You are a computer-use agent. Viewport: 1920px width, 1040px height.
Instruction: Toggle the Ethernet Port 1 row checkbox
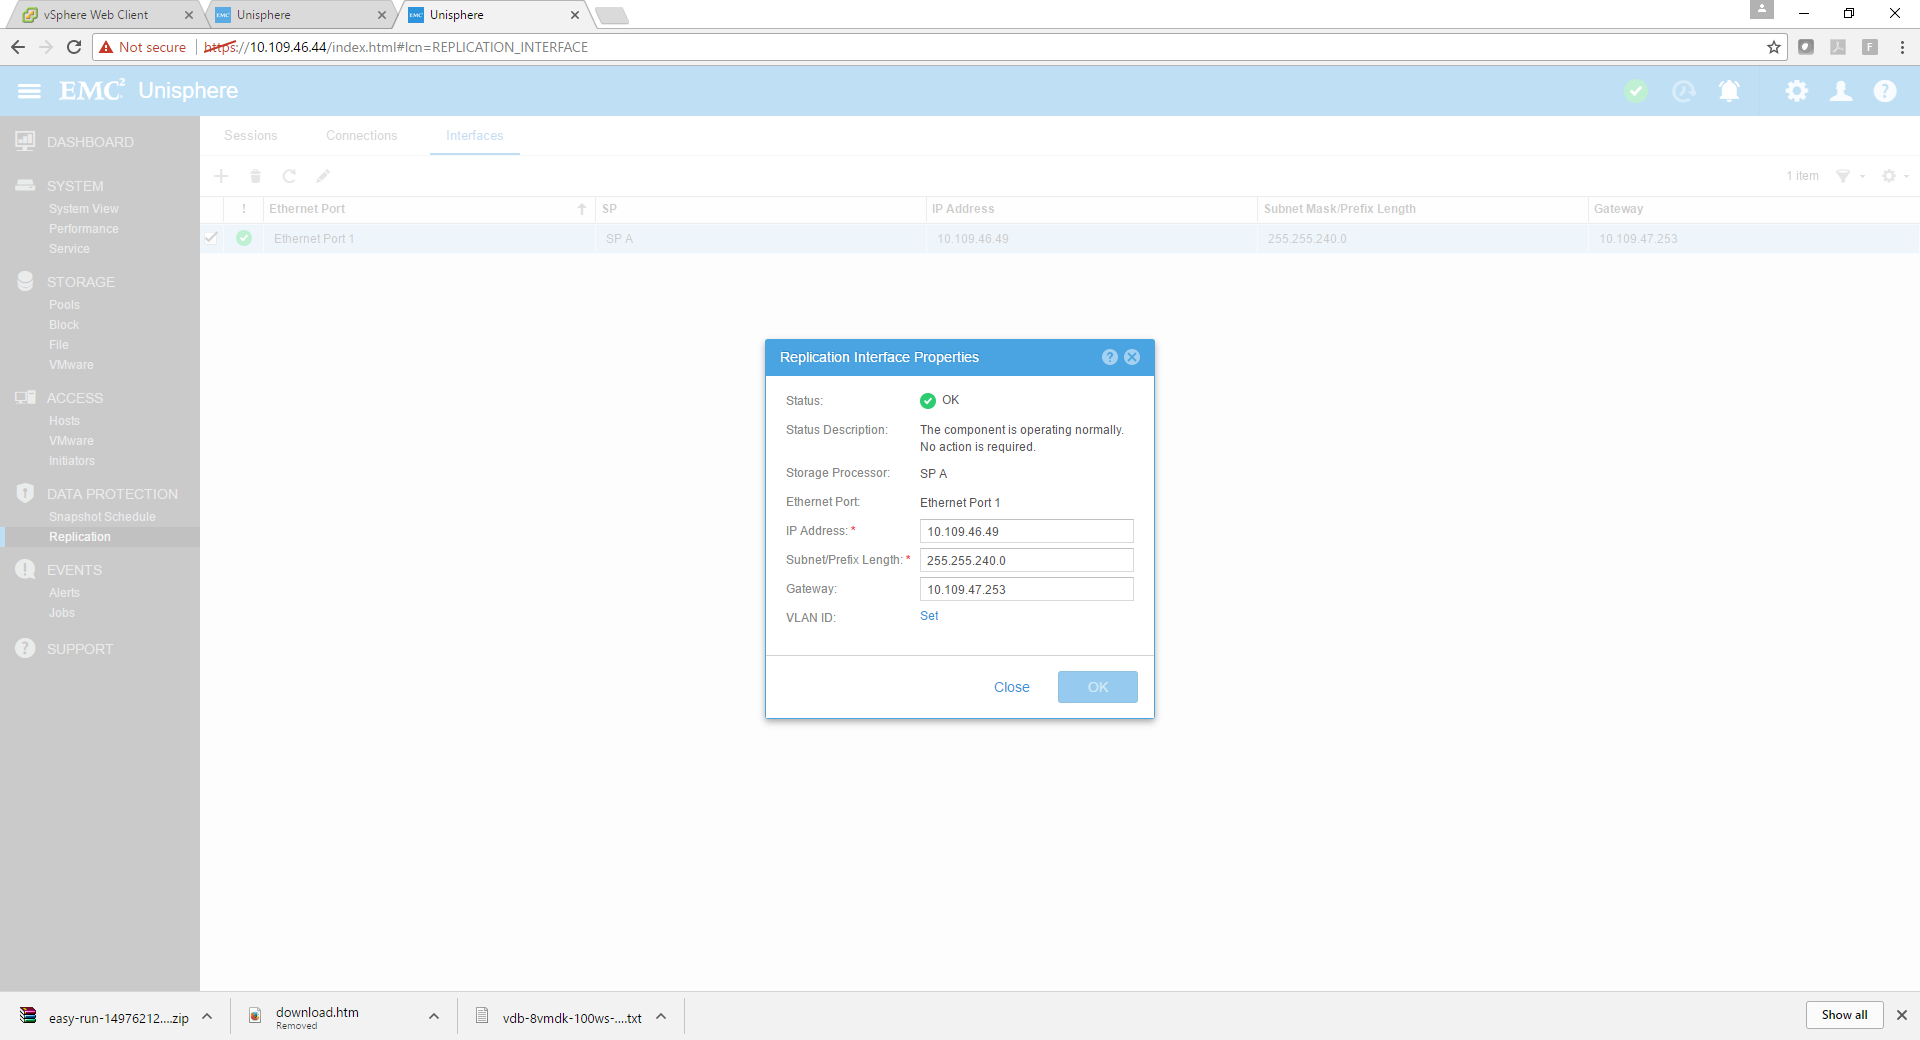(x=211, y=238)
